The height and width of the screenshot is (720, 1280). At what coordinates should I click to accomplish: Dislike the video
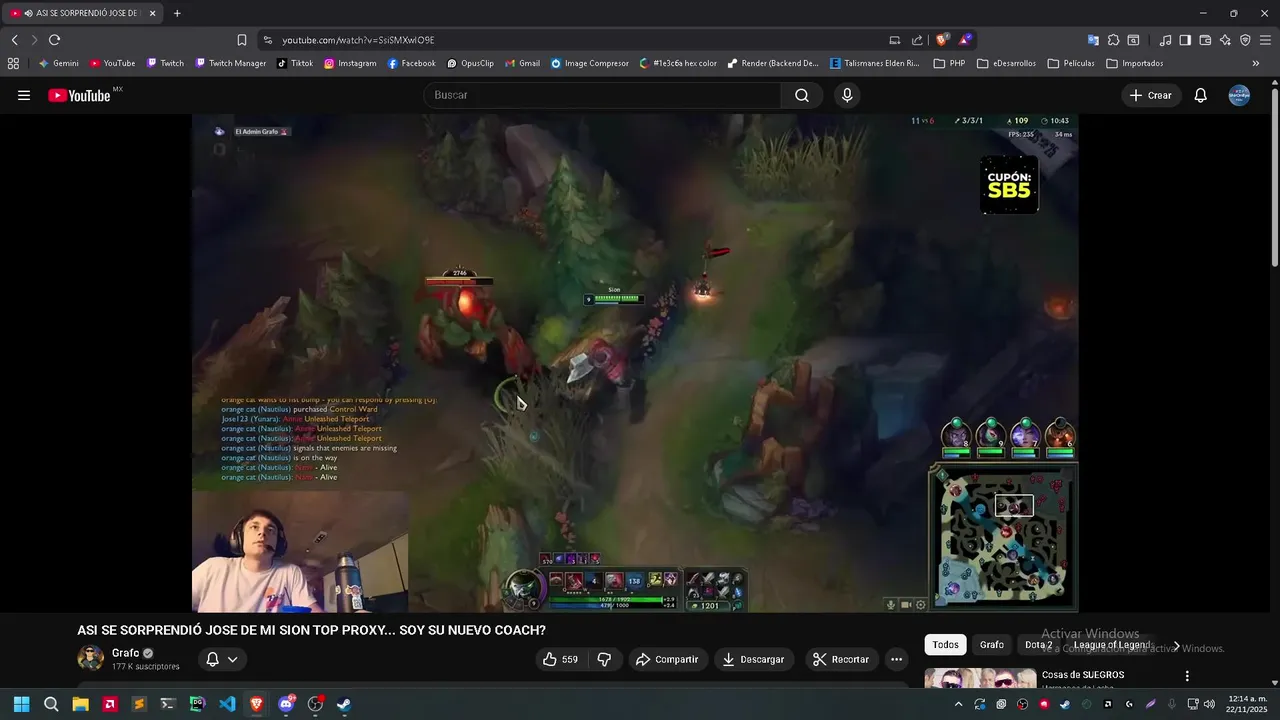[x=604, y=659]
